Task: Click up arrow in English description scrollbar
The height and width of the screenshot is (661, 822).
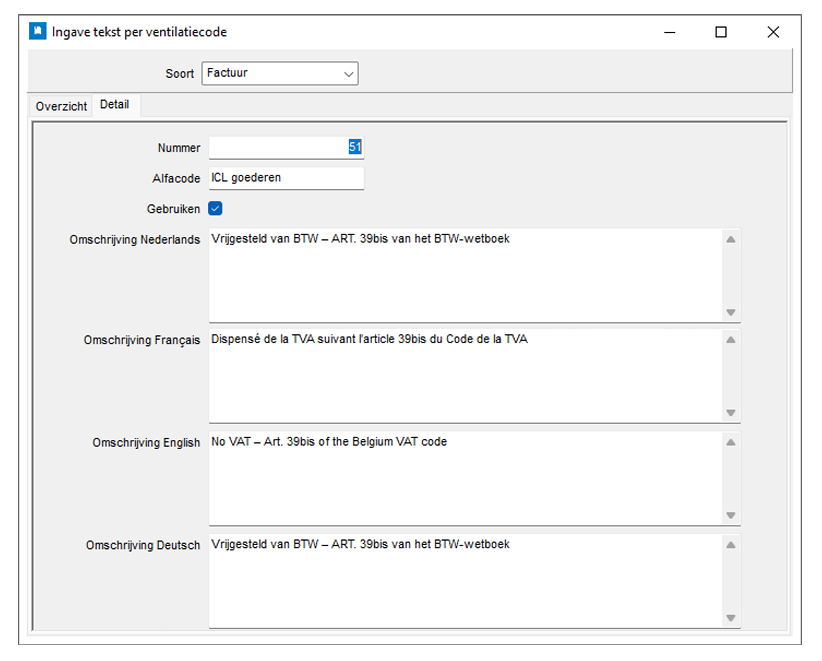Action: [731, 442]
